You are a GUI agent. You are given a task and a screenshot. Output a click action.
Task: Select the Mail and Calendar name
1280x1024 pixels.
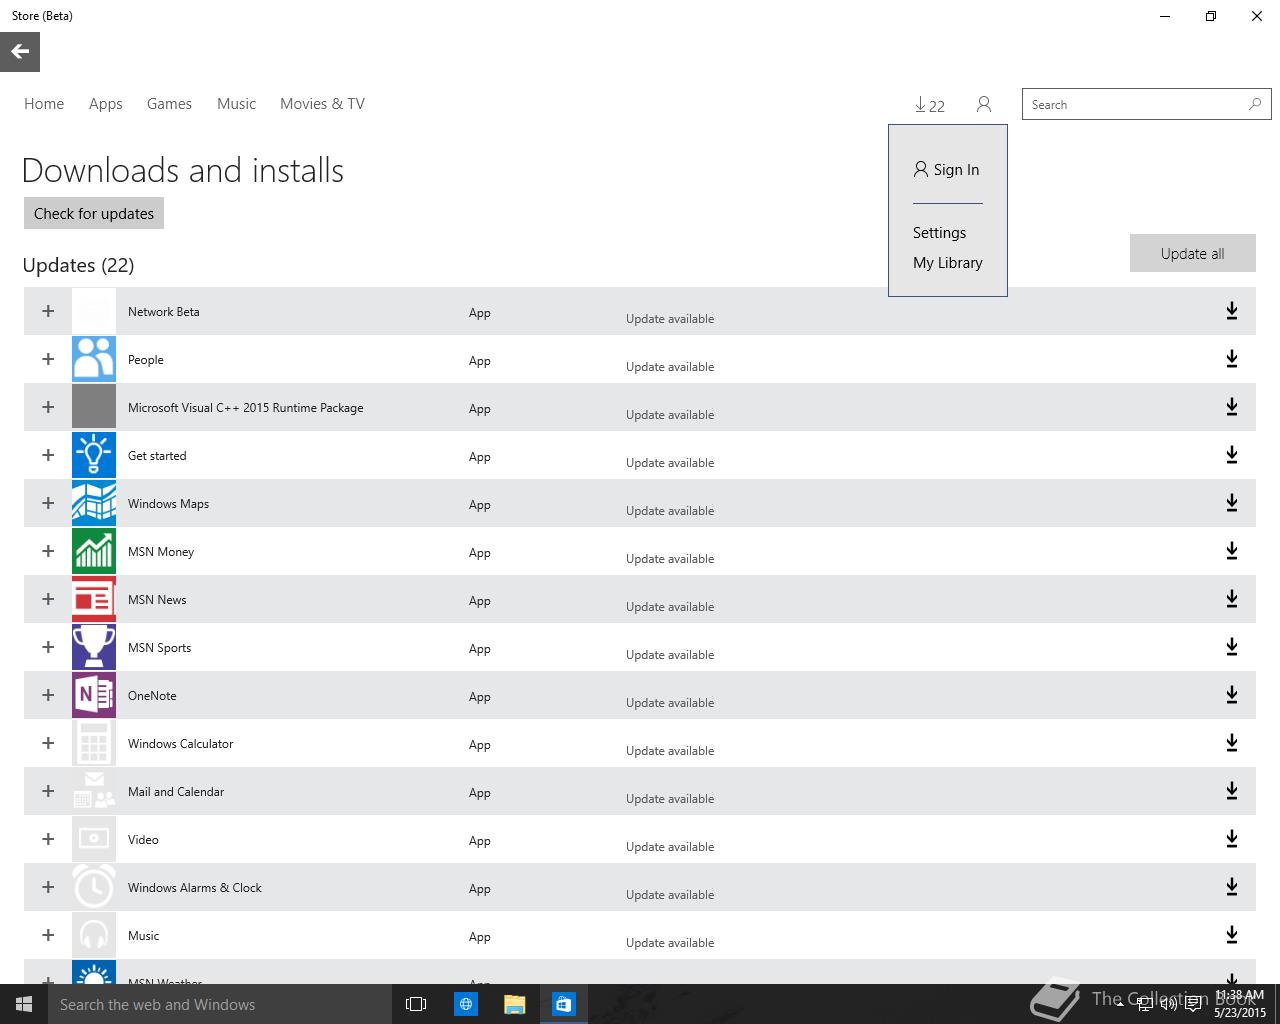tap(176, 792)
